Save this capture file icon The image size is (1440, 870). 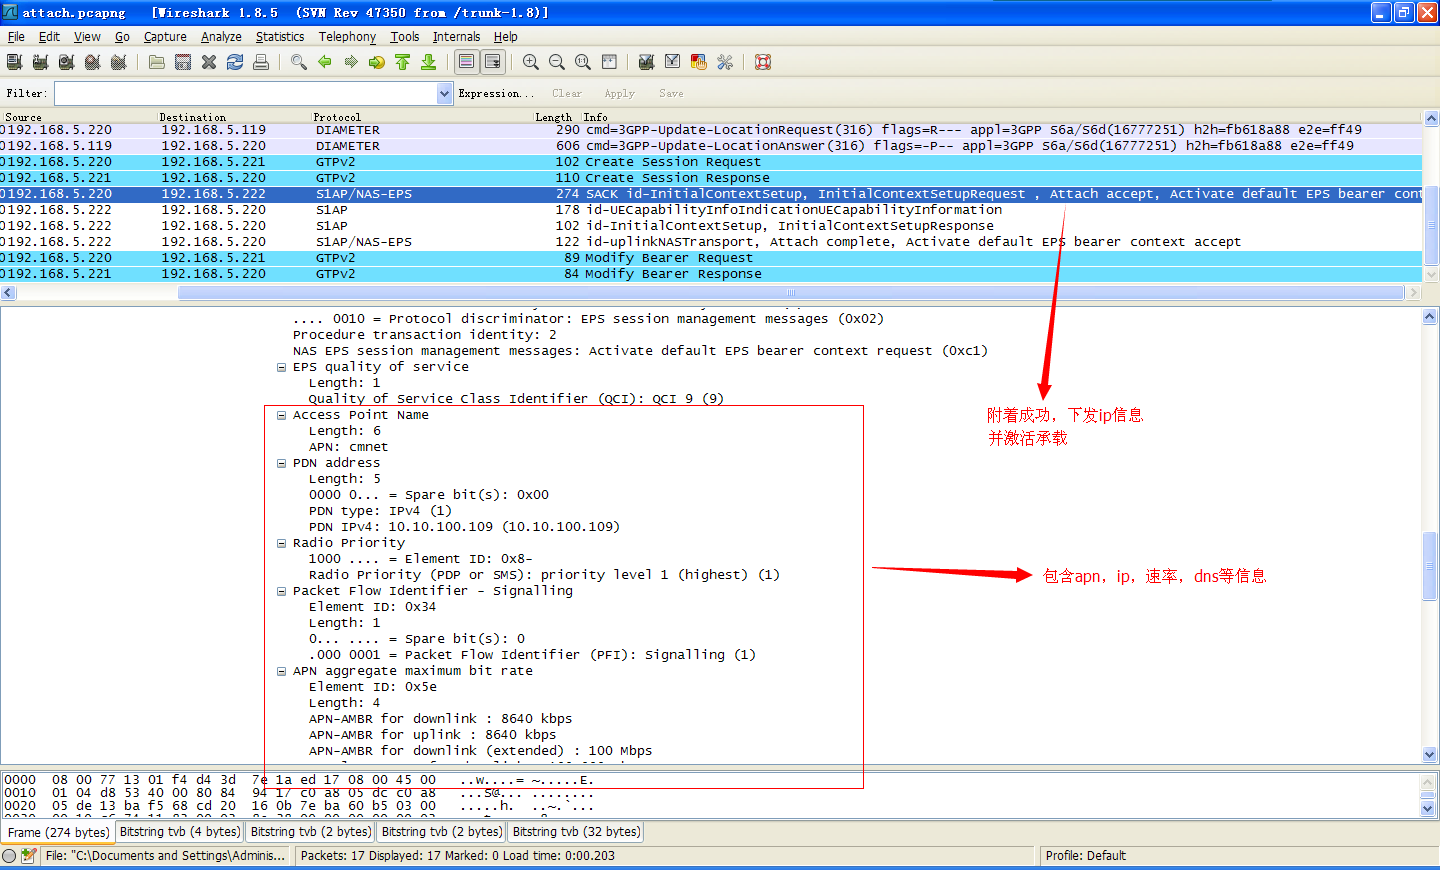coord(183,62)
